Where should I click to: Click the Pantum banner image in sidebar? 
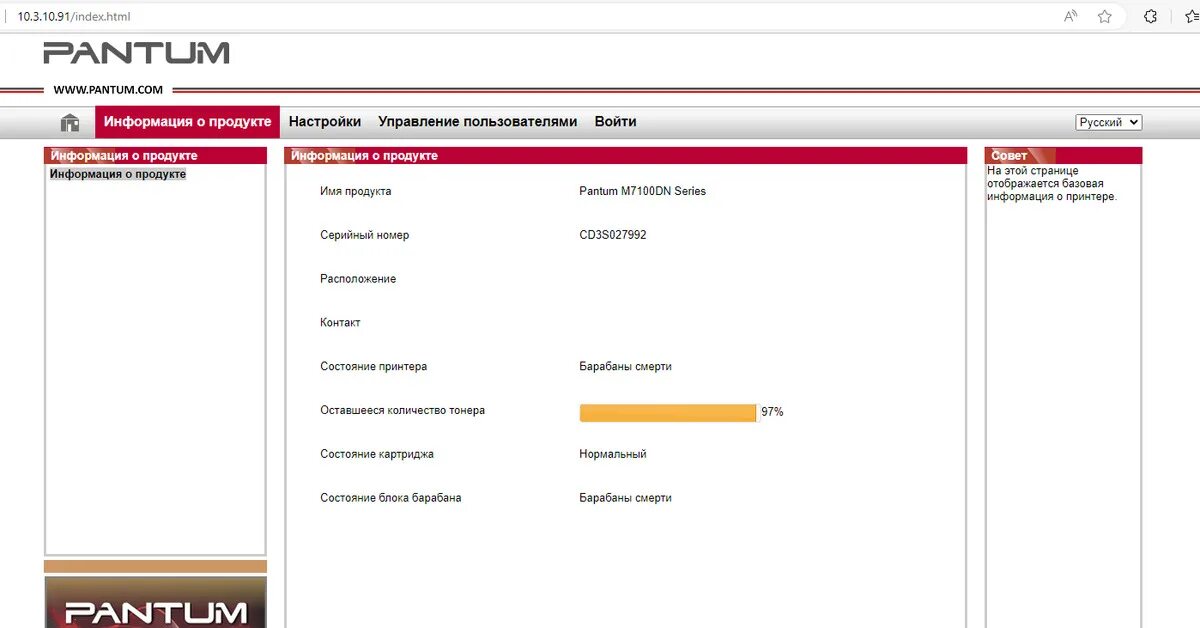[156, 602]
